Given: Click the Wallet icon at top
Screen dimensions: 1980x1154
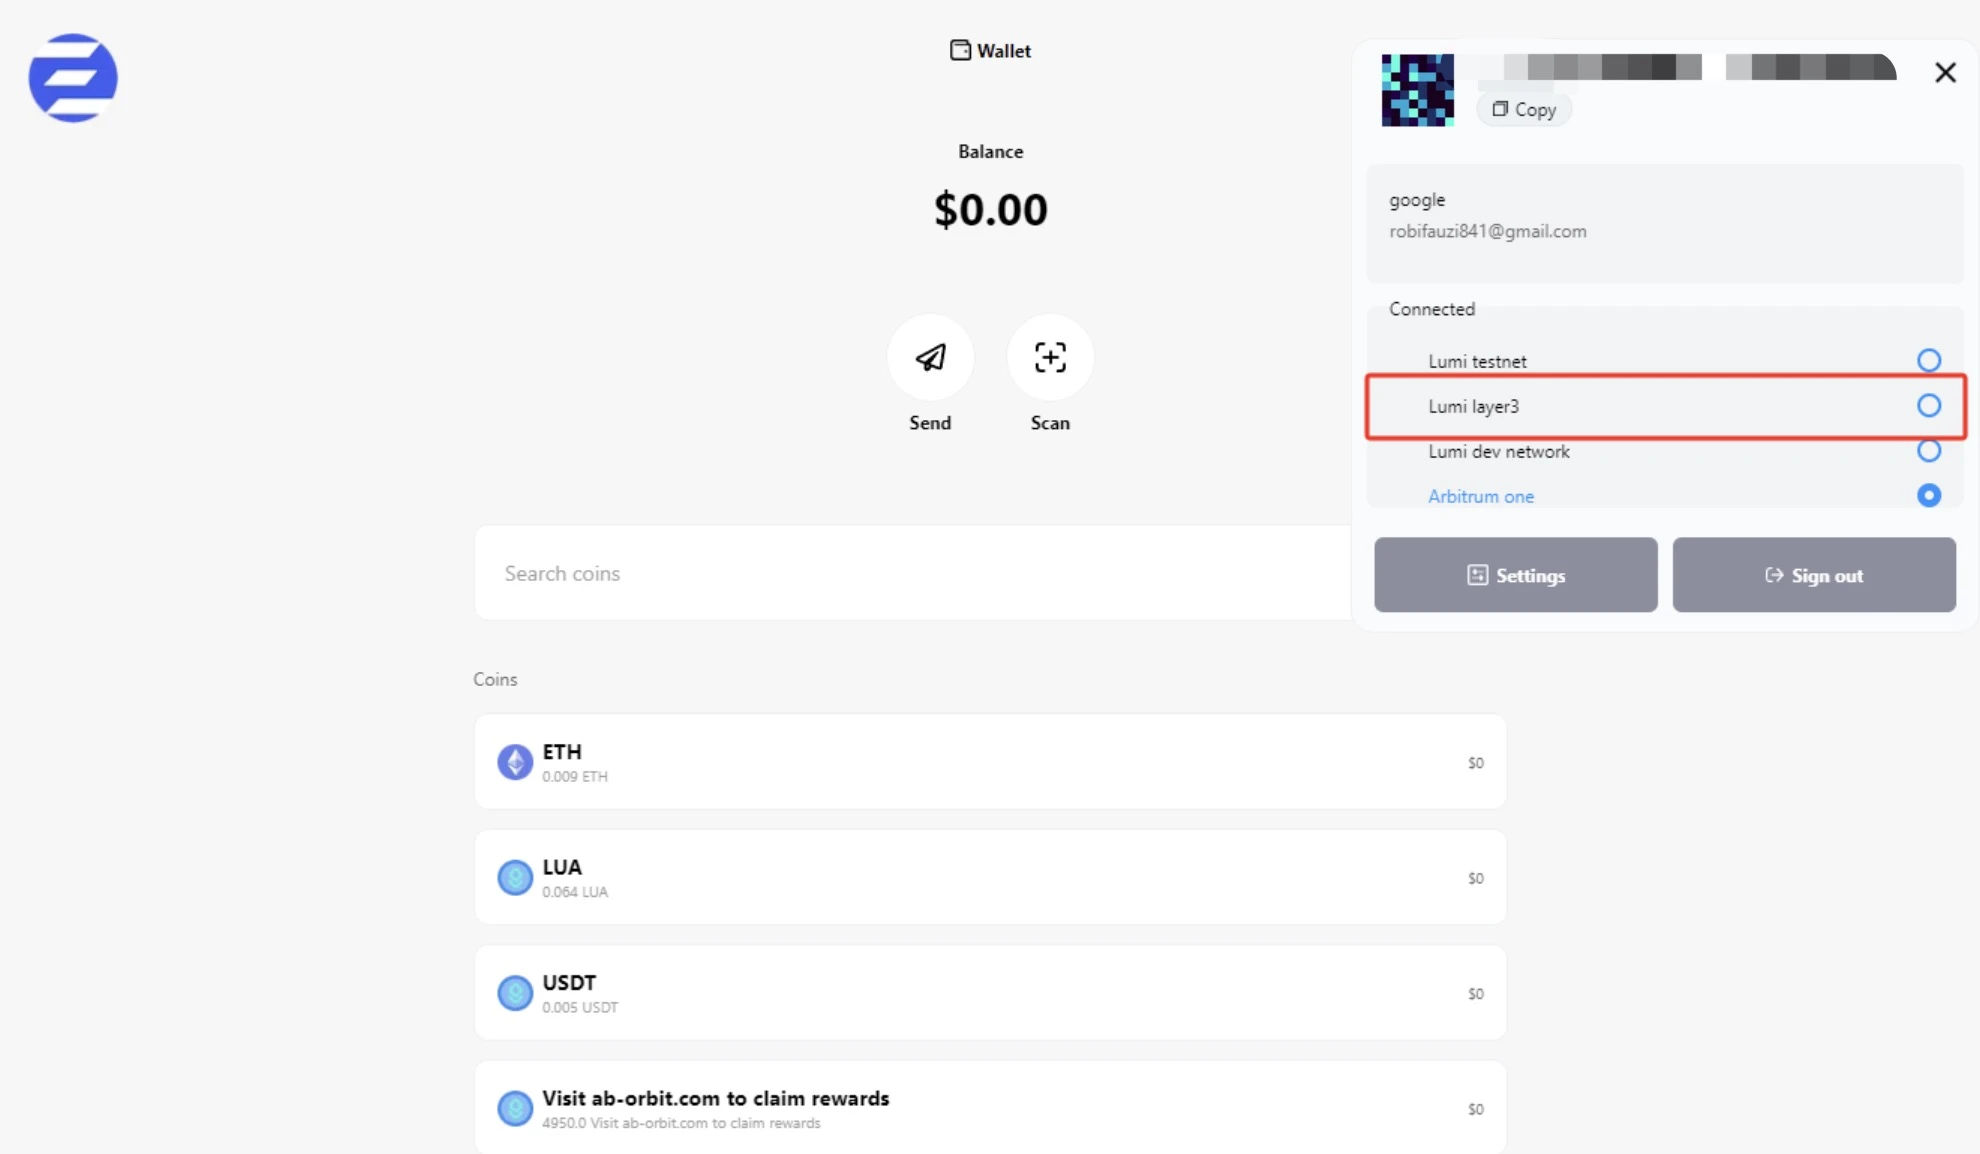Looking at the screenshot, I should [960, 50].
